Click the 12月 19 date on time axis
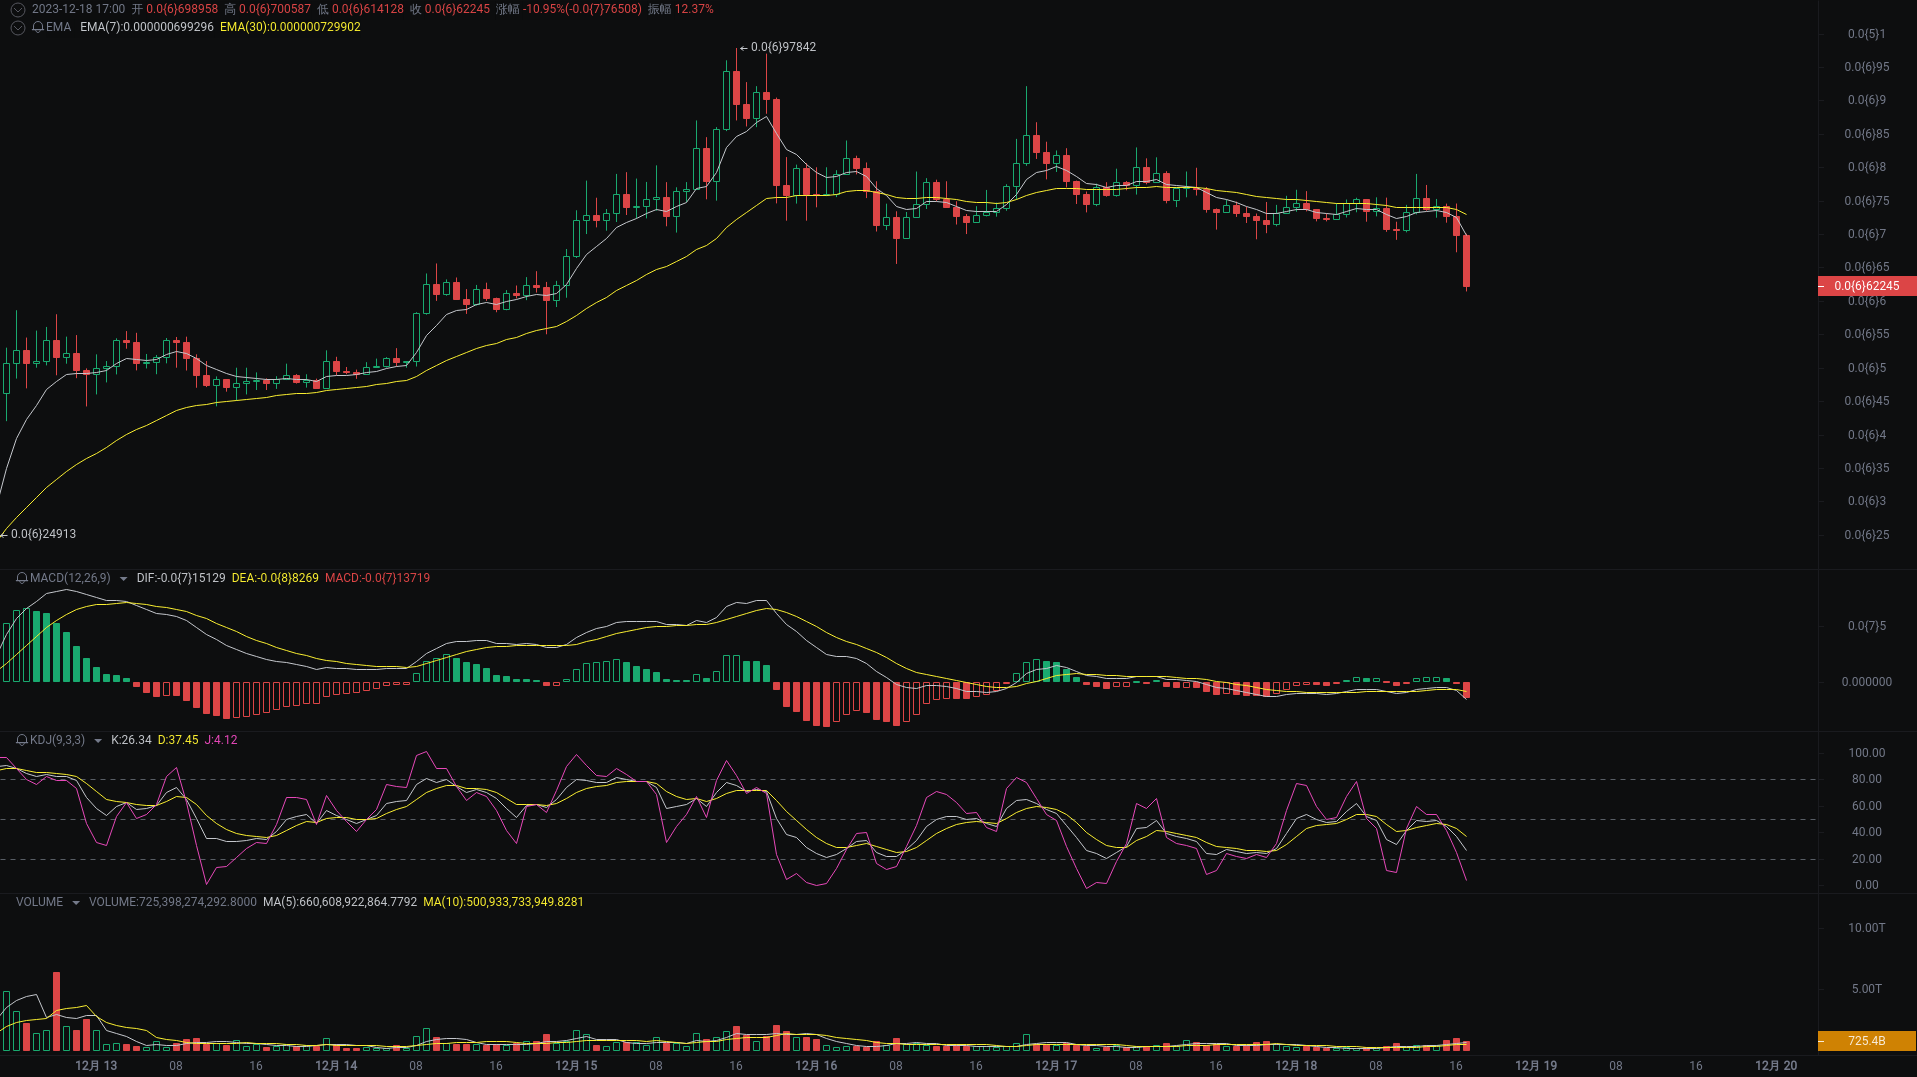This screenshot has height=1077, width=1917. coord(1536,1066)
